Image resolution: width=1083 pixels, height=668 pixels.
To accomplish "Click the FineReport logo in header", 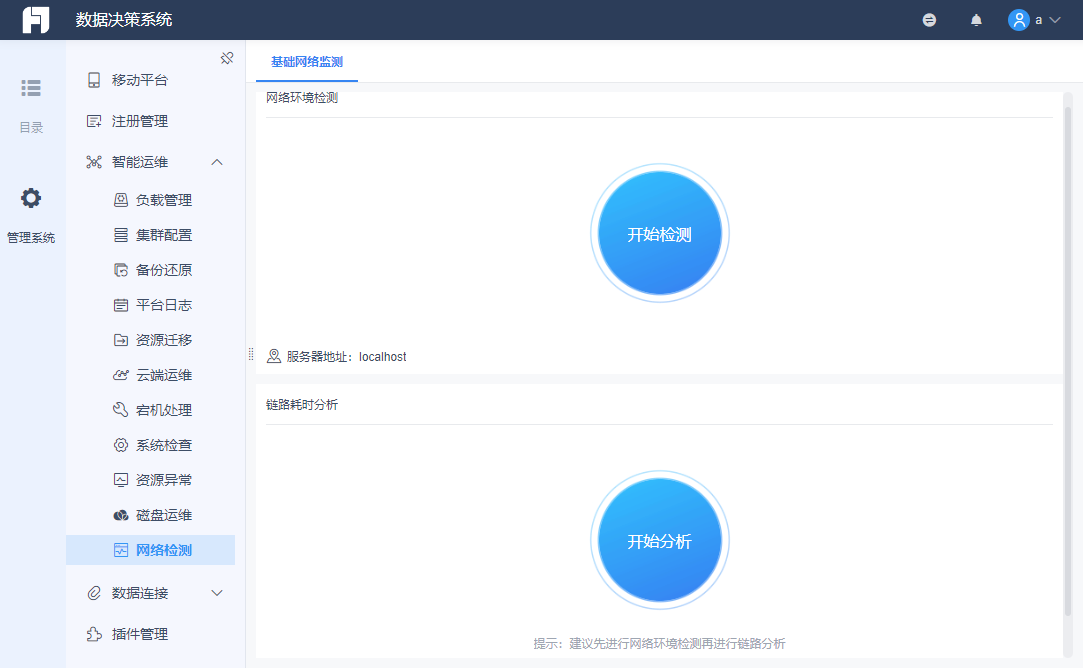I will pyautogui.click(x=36, y=19).
